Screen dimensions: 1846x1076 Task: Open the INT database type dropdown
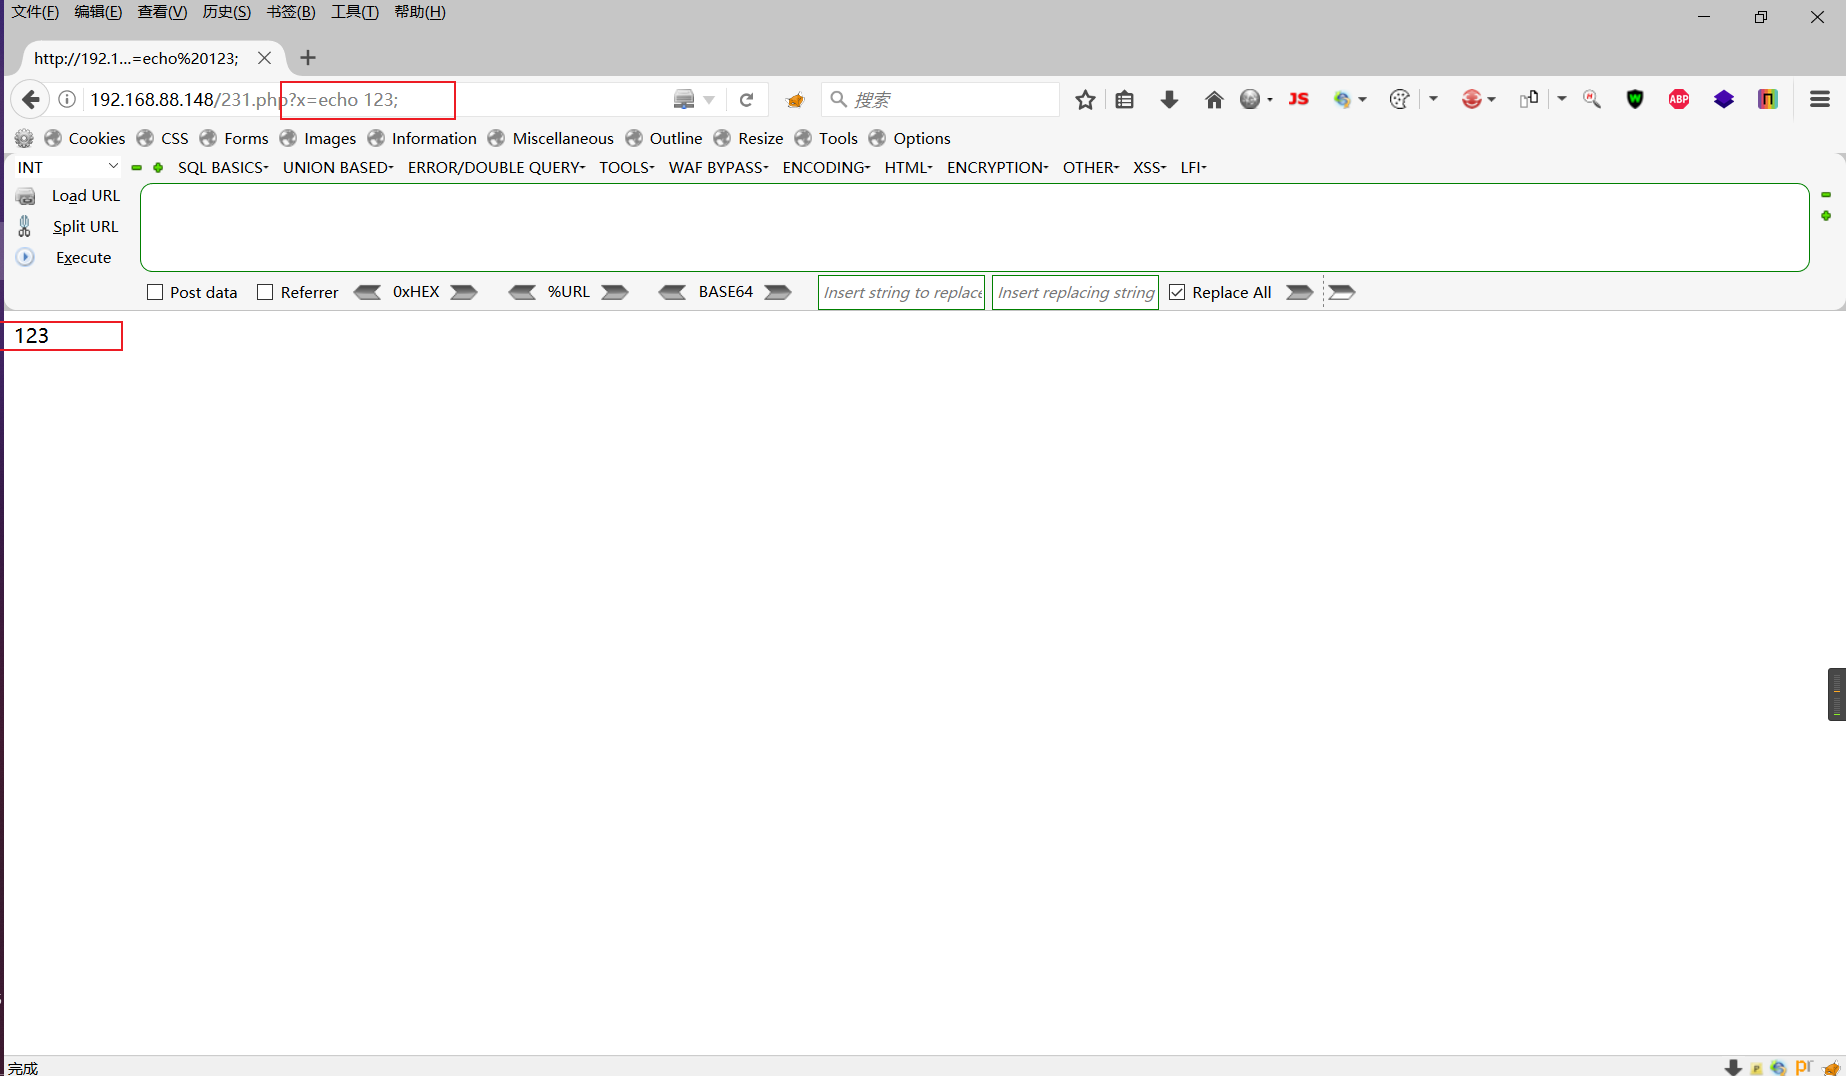[x=65, y=166]
